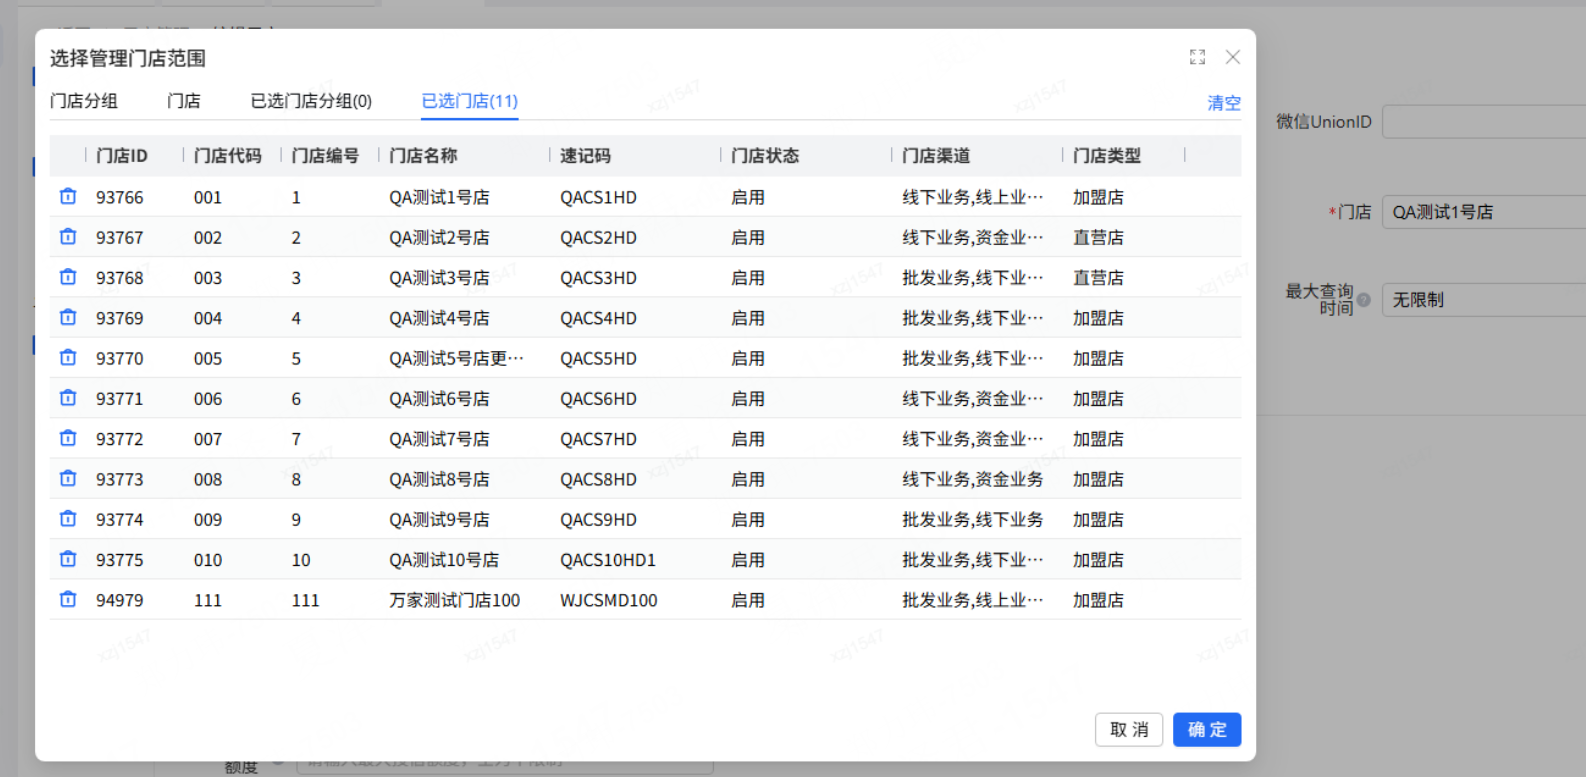Select the store name QA测试4号店

click(440, 318)
